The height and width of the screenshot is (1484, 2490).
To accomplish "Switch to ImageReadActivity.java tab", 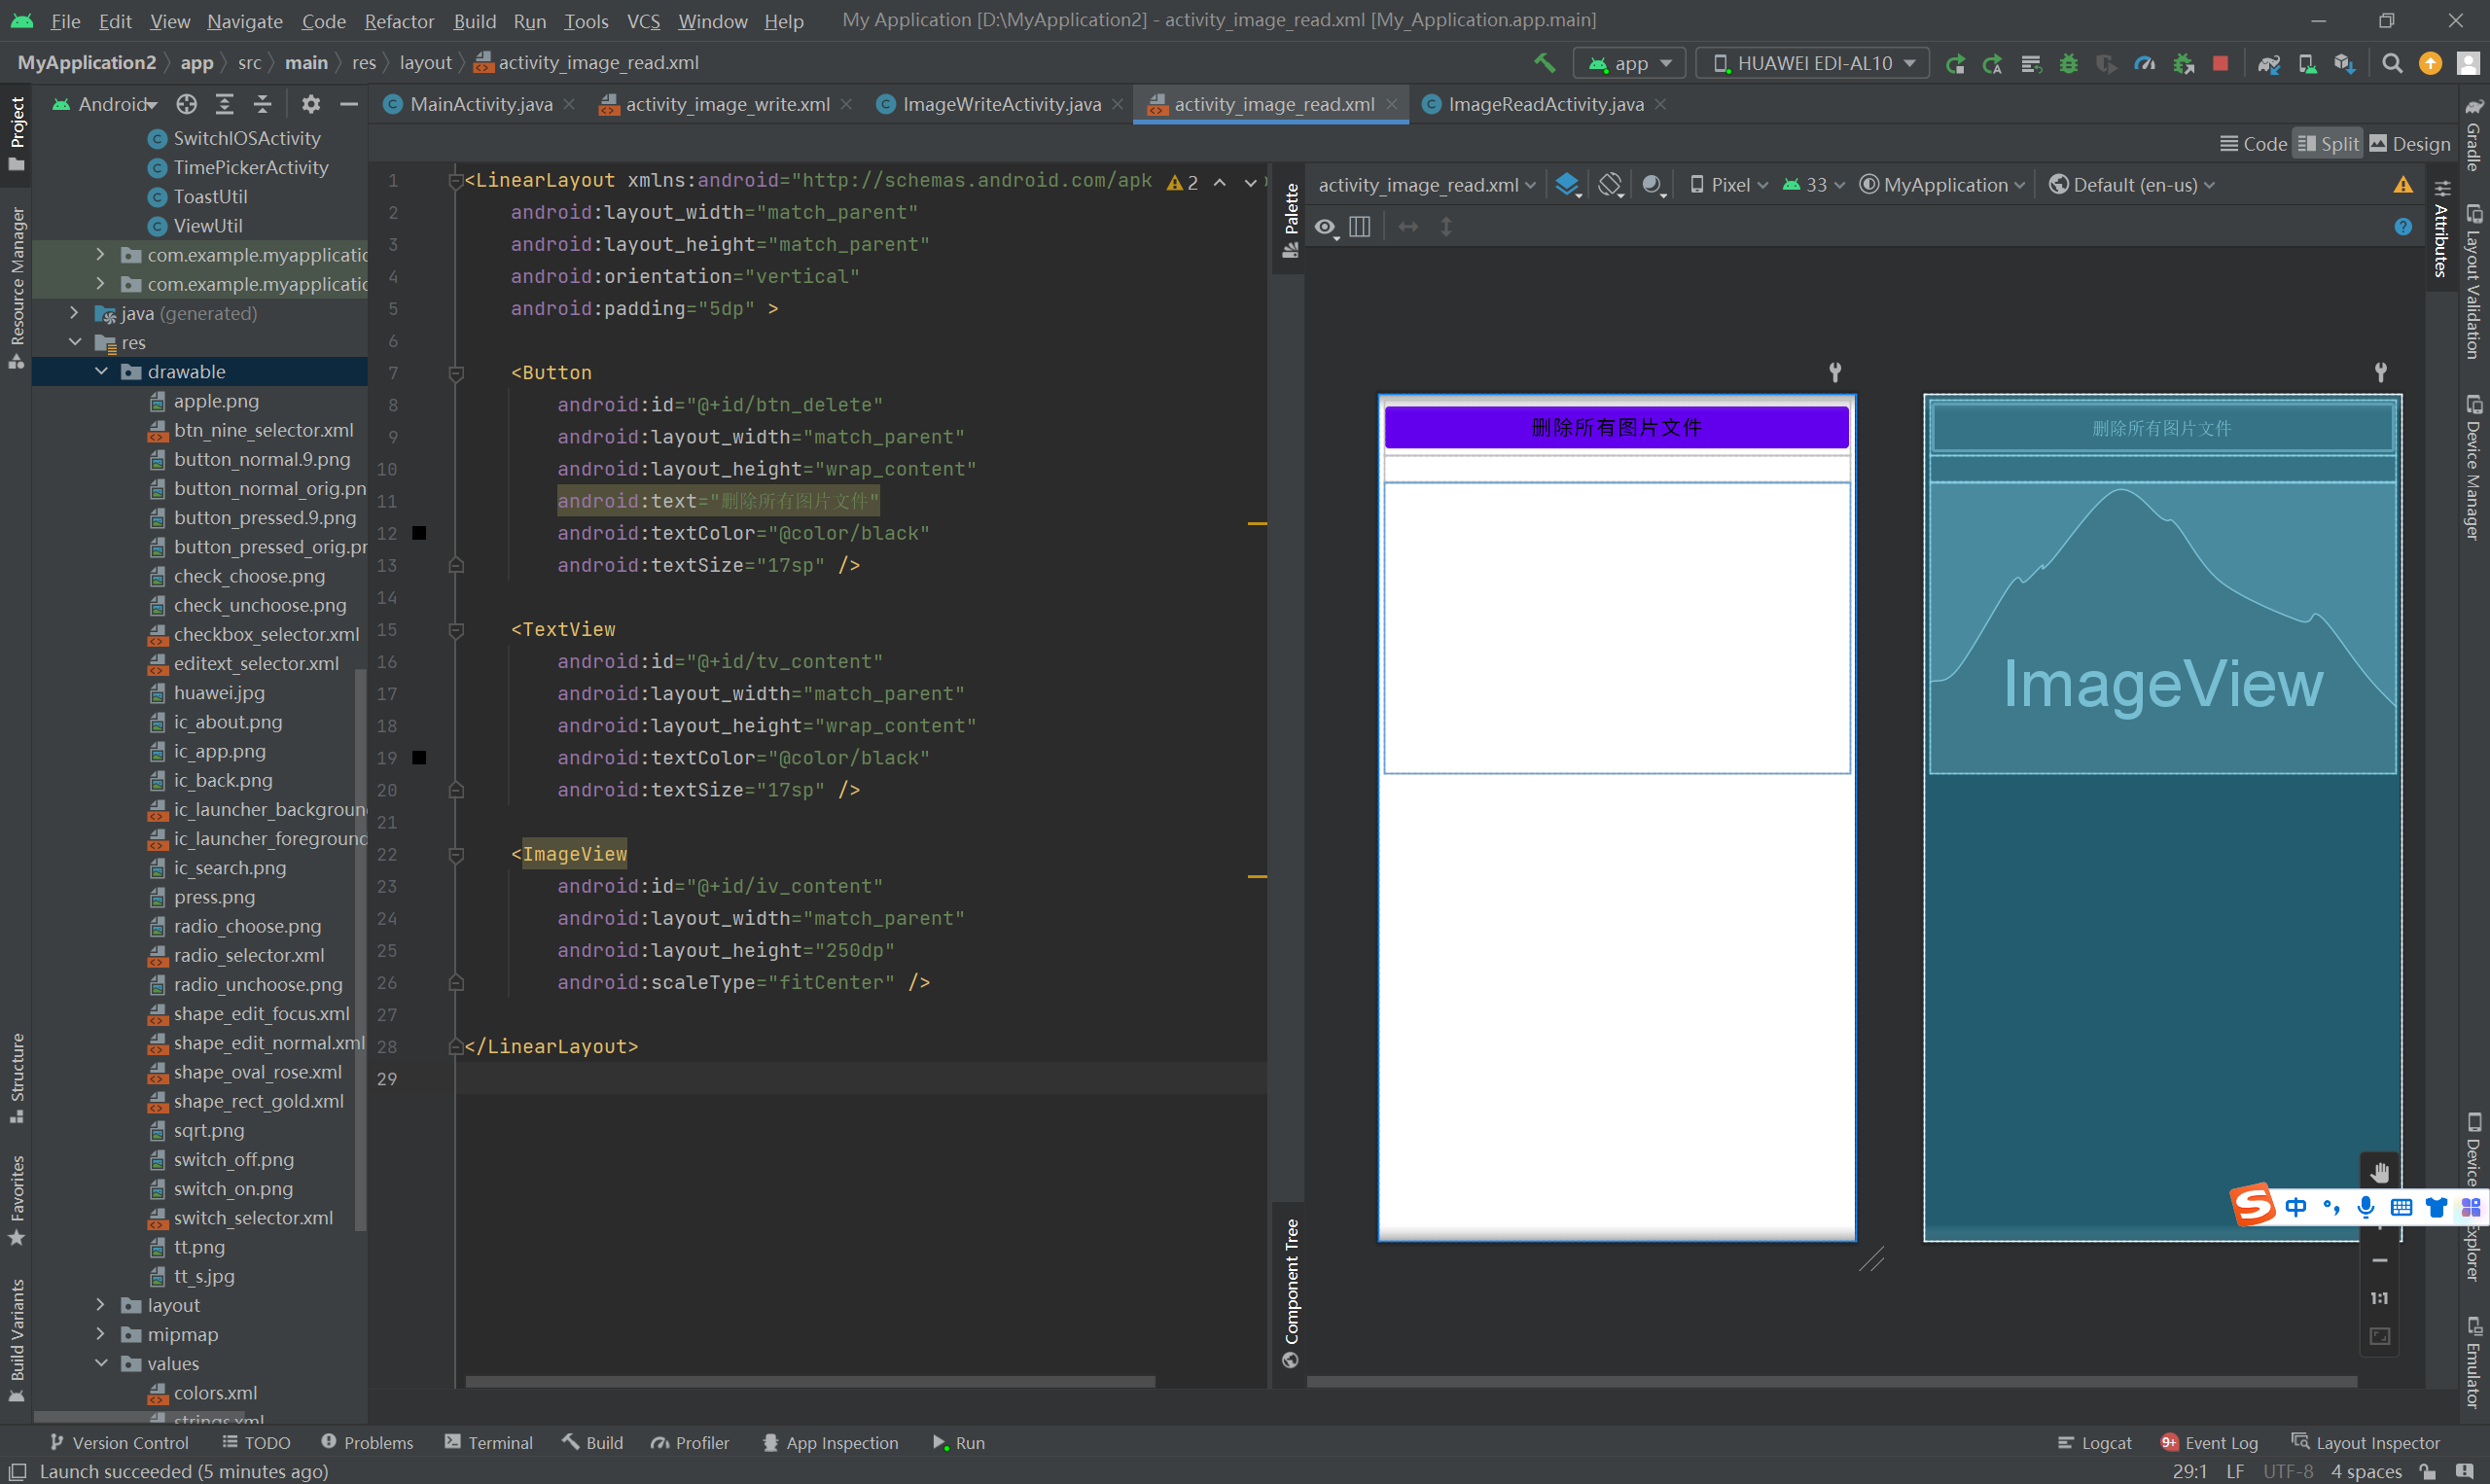I will point(1544,104).
